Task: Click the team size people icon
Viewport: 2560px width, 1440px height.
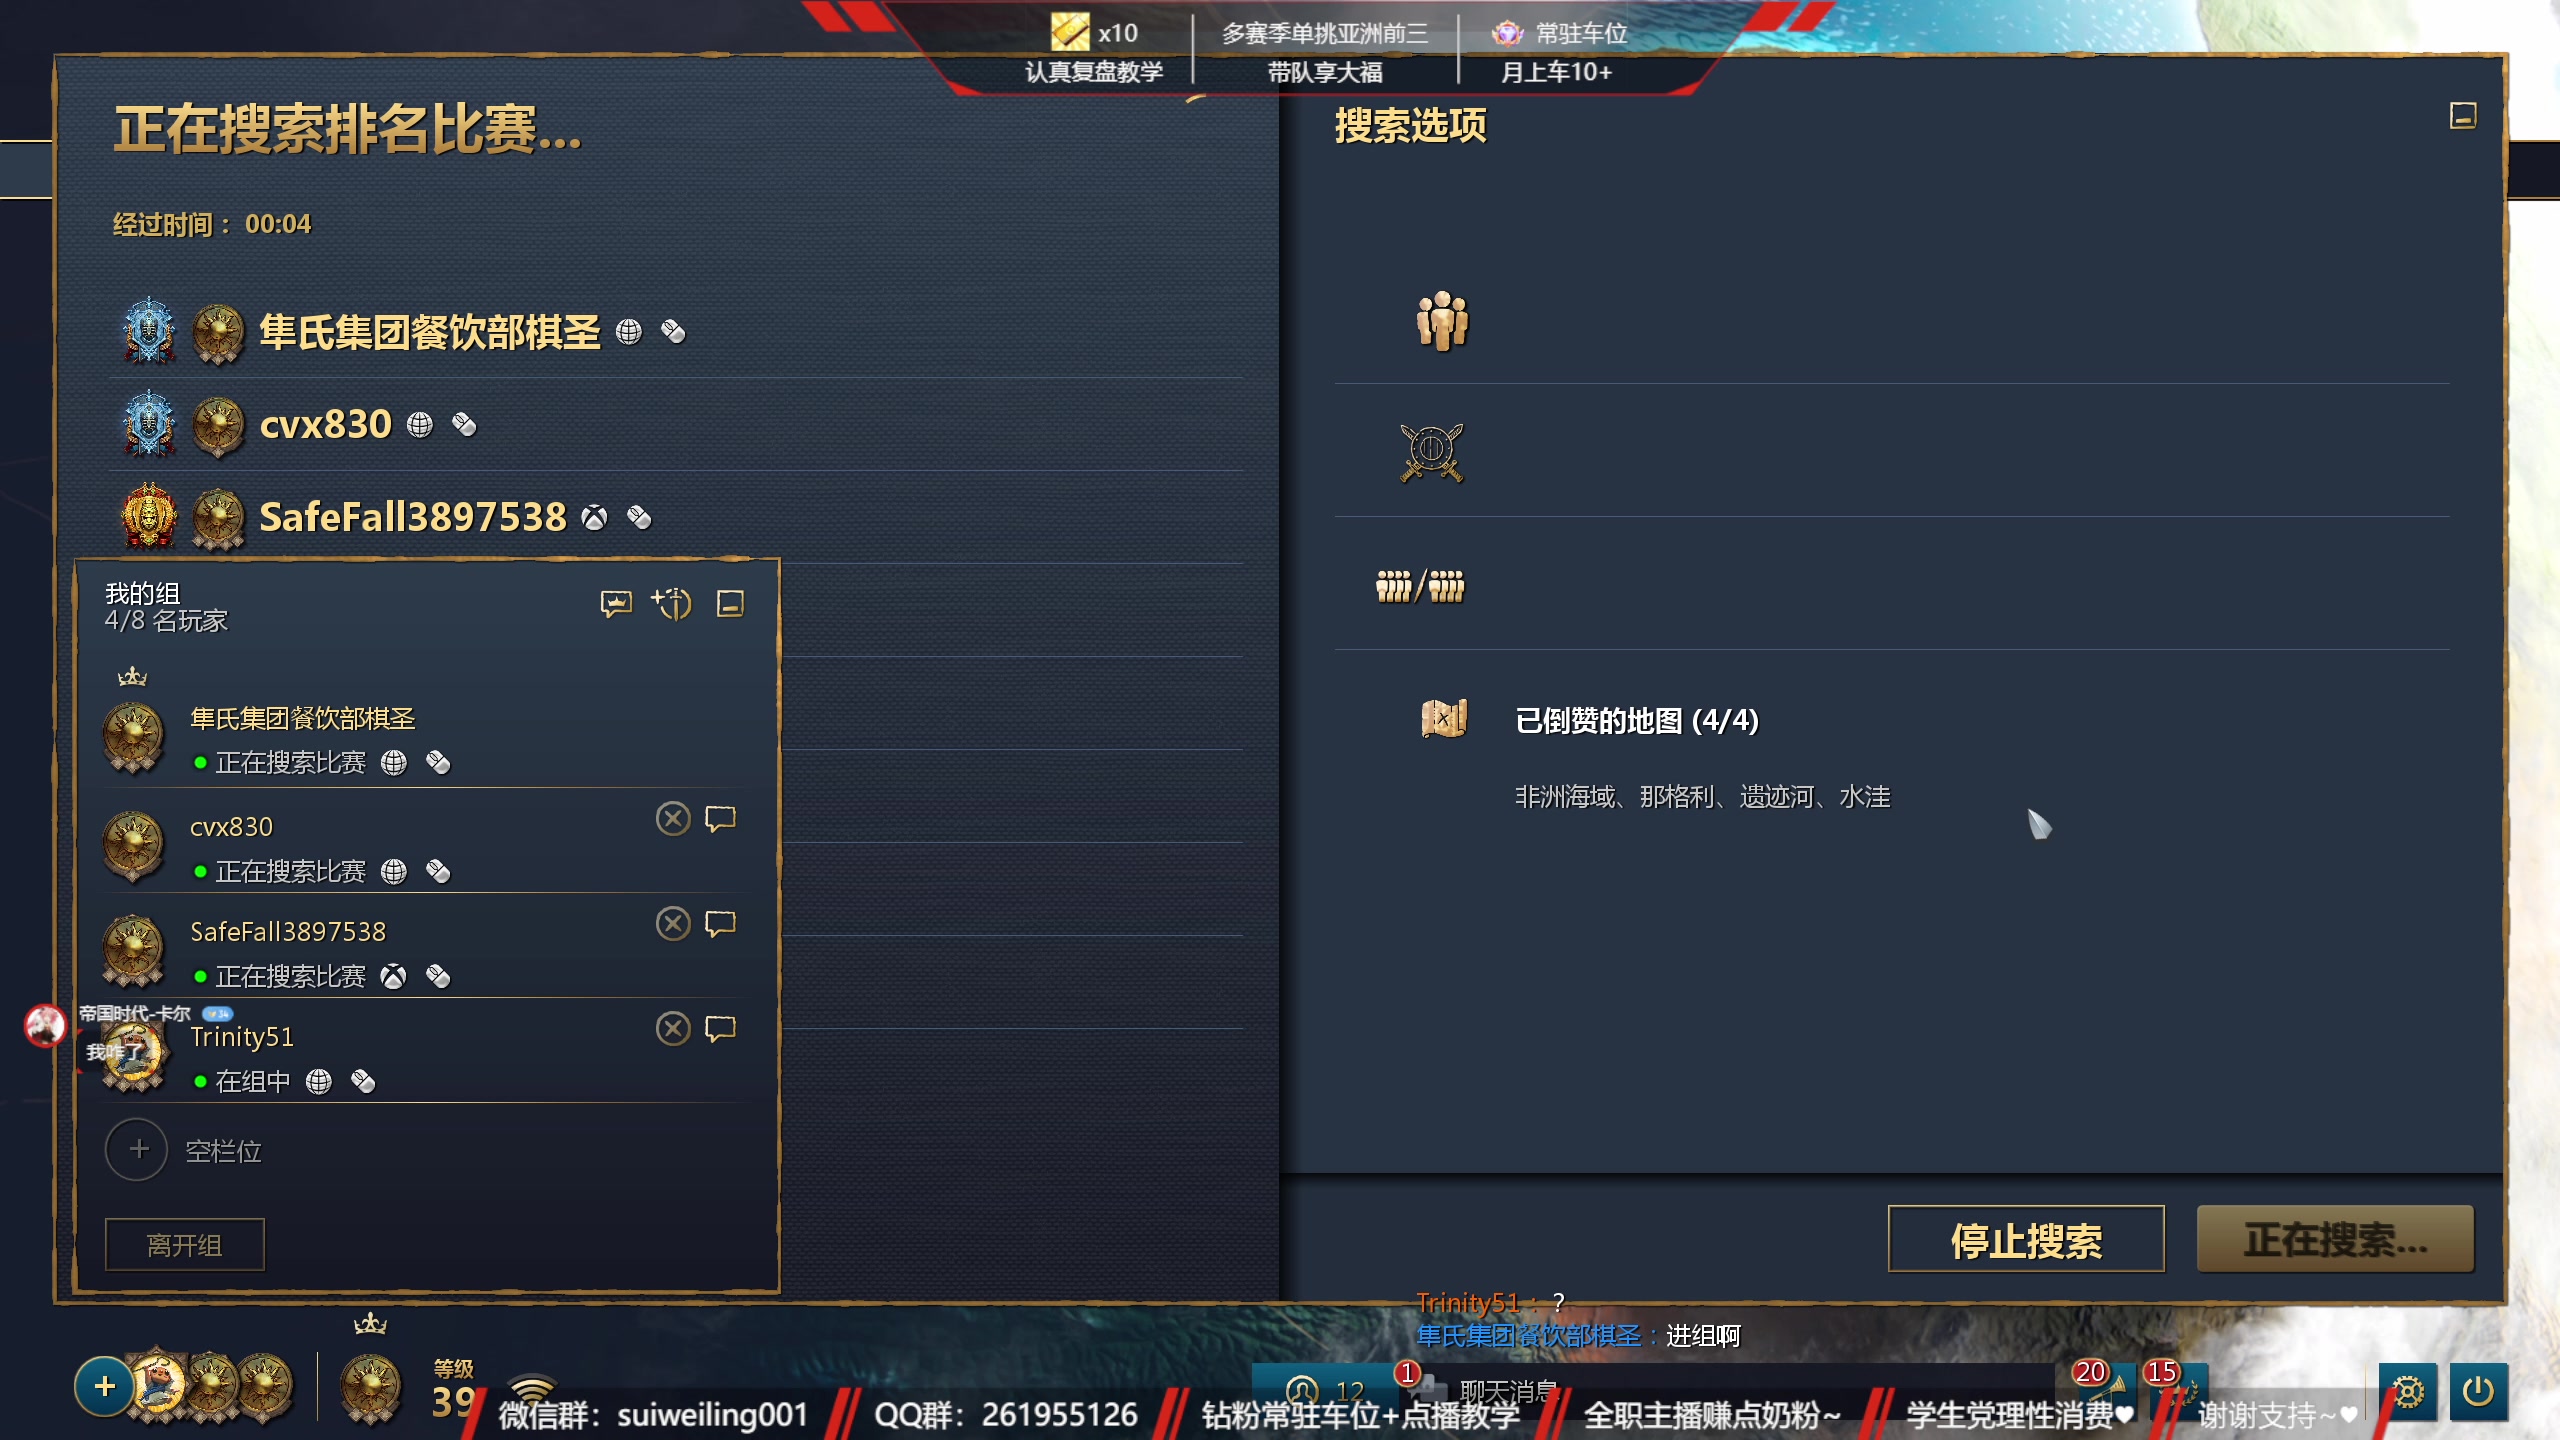Action: pyautogui.click(x=1442, y=320)
